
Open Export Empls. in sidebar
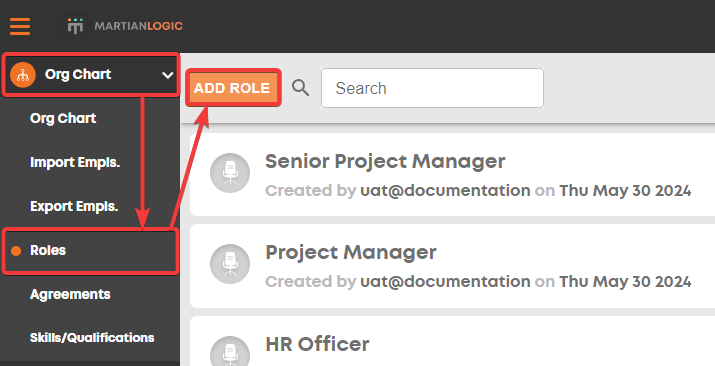click(74, 206)
